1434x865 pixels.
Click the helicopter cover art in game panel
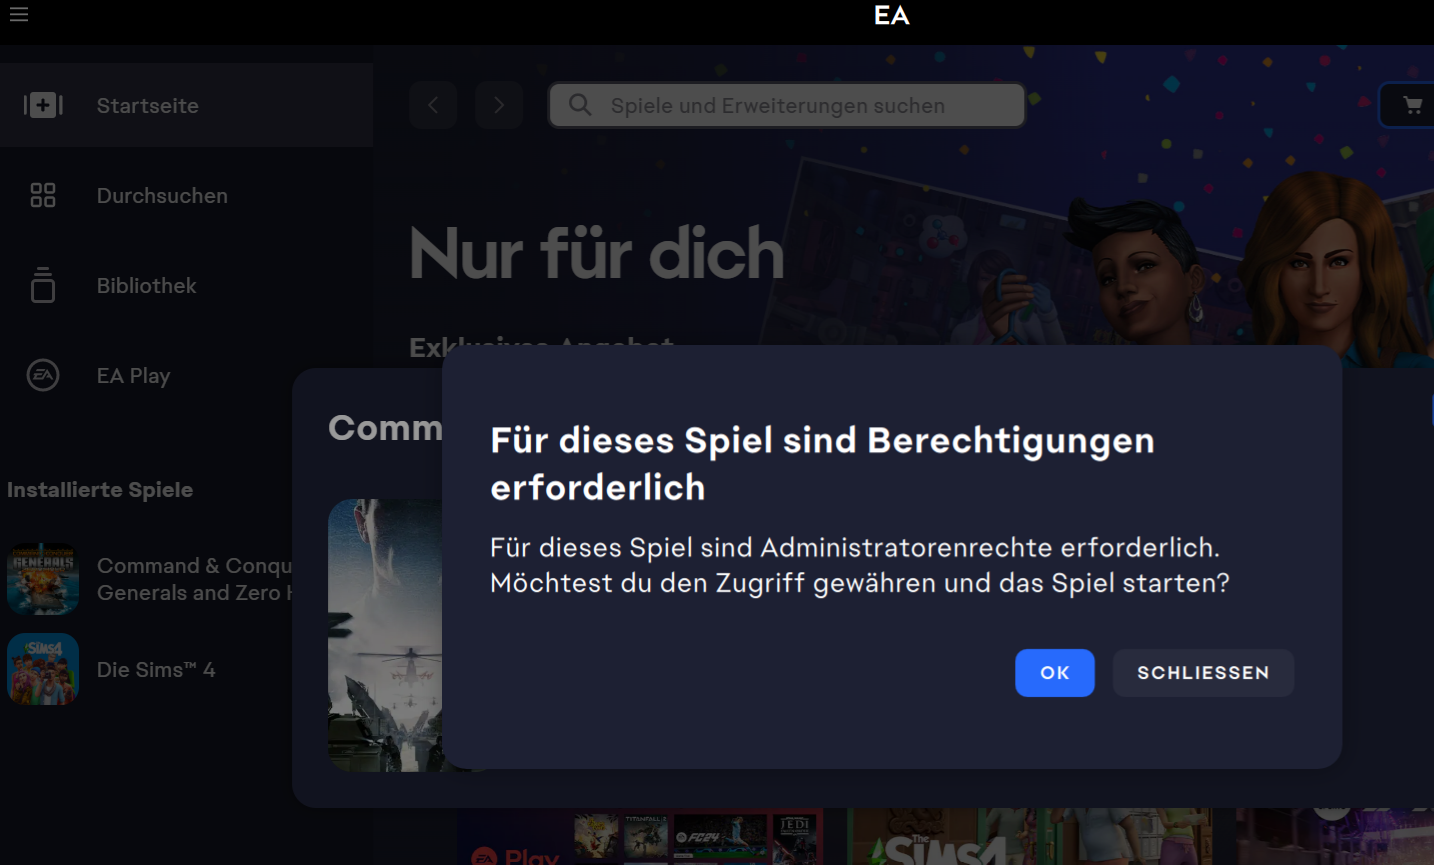coord(385,635)
